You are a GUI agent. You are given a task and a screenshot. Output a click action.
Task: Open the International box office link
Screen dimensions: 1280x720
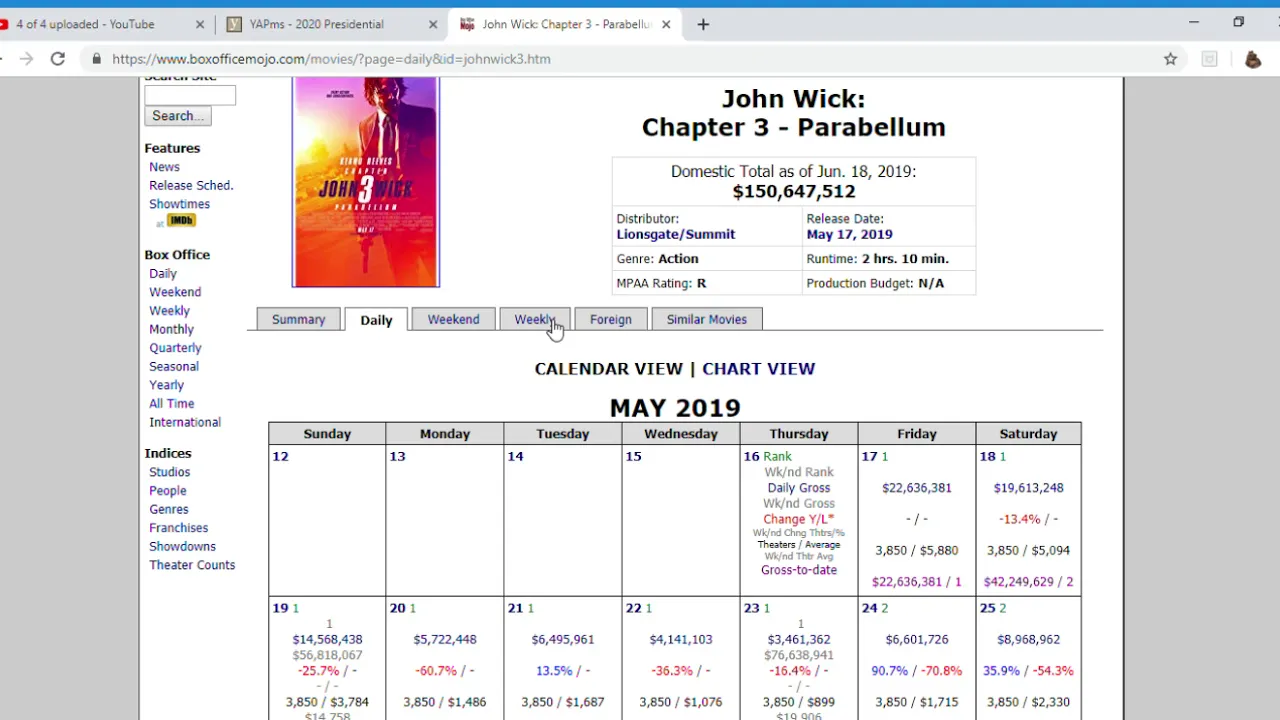pos(185,422)
